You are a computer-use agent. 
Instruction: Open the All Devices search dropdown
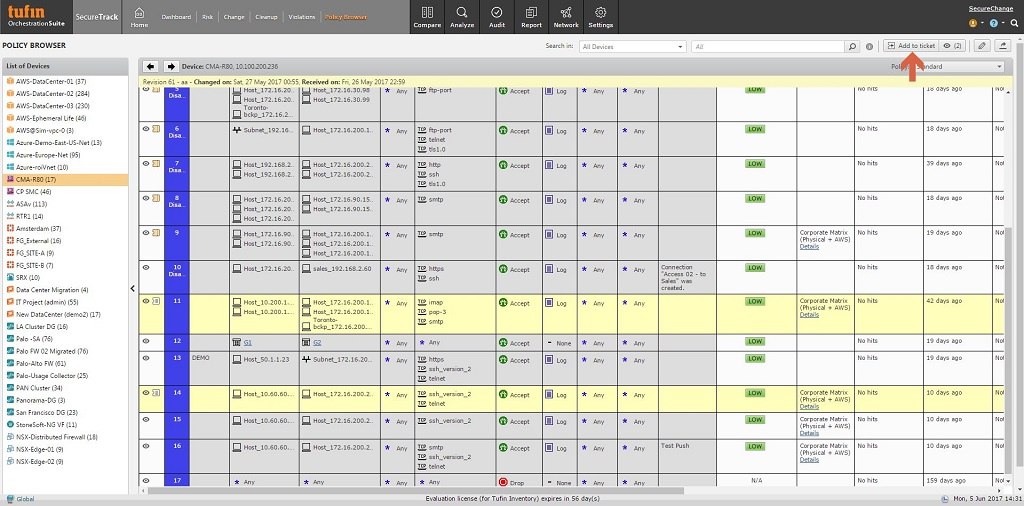(632, 46)
